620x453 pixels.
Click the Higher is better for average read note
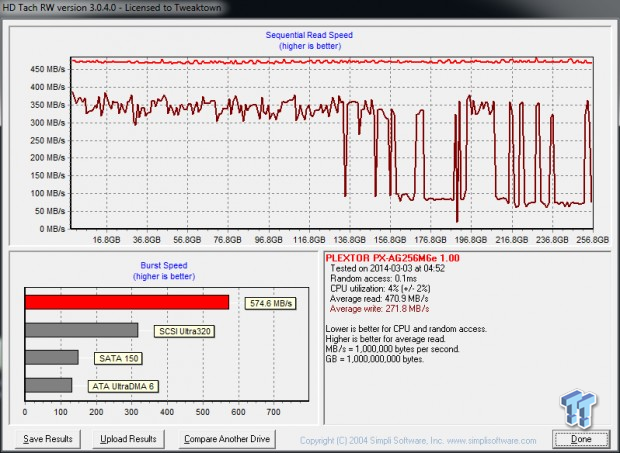click(x=386, y=339)
